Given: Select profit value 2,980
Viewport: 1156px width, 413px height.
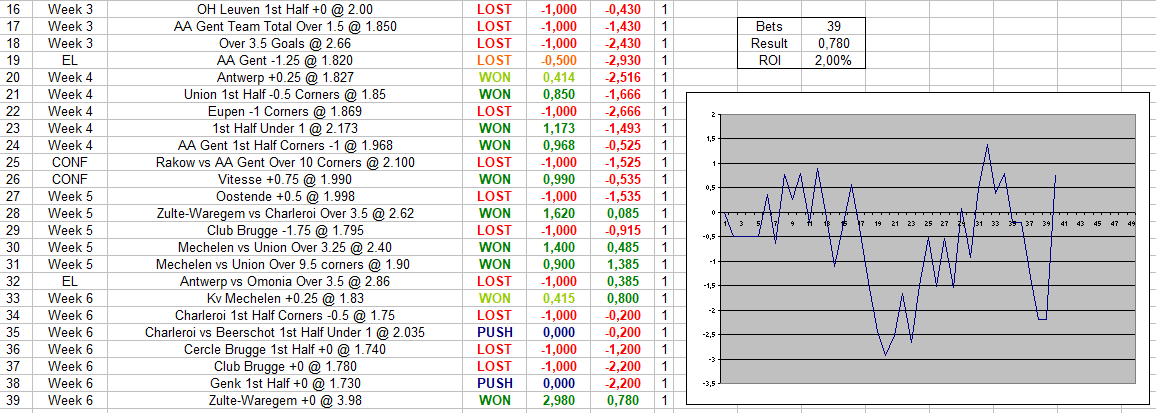Looking at the screenshot, I should 559,400.
